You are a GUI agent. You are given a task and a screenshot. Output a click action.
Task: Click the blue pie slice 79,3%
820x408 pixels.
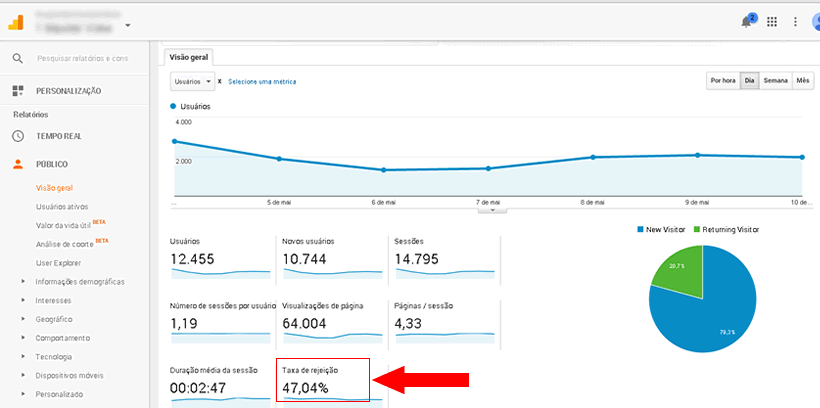pos(716,314)
